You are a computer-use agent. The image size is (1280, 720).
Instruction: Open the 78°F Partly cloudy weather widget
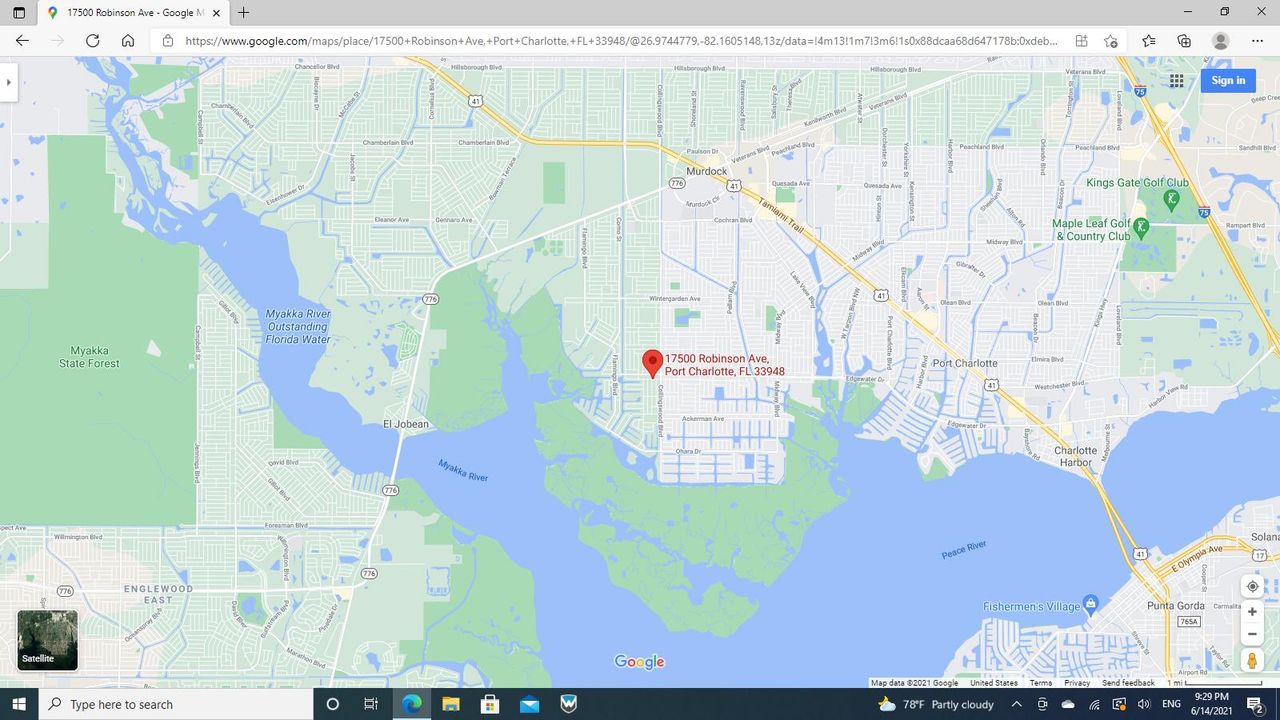(936, 704)
